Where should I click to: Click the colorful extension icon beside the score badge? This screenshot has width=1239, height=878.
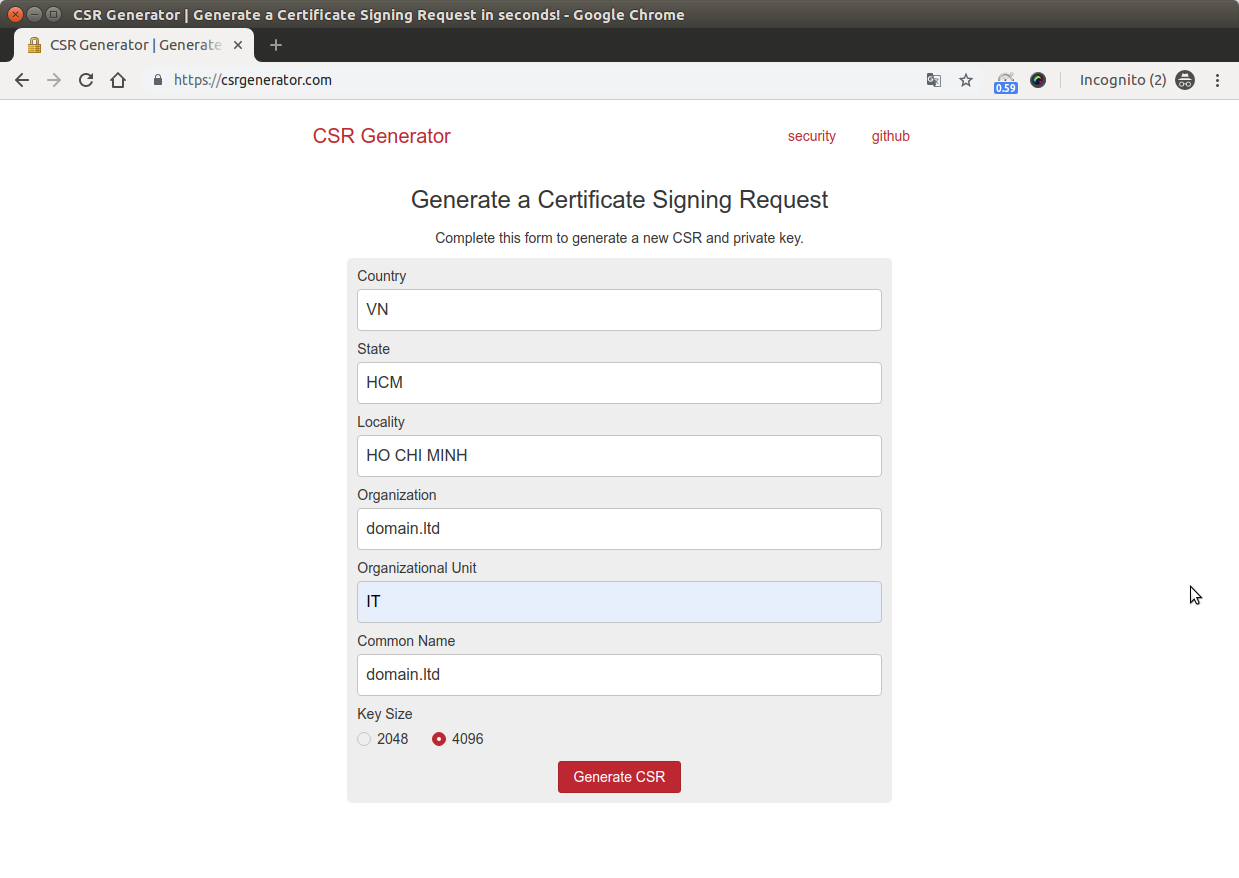click(x=1038, y=80)
